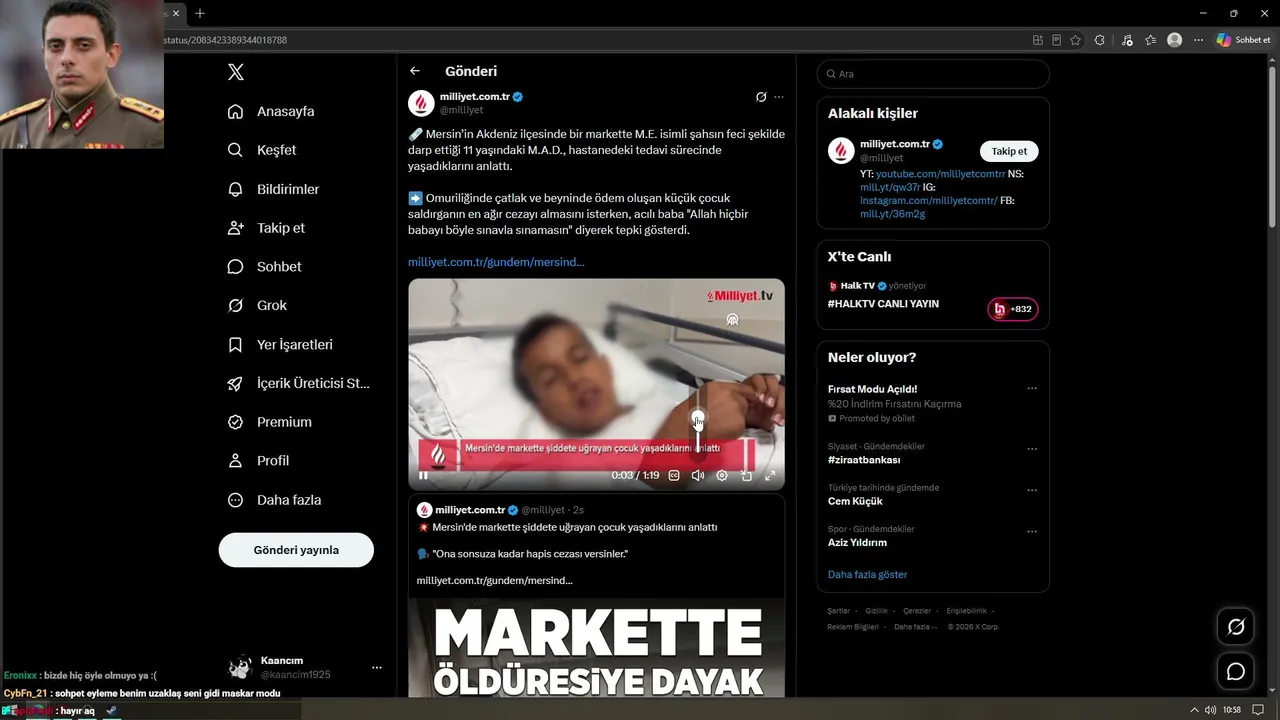Open video settings gear
The height and width of the screenshot is (720, 1280).
tap(722, 476)
